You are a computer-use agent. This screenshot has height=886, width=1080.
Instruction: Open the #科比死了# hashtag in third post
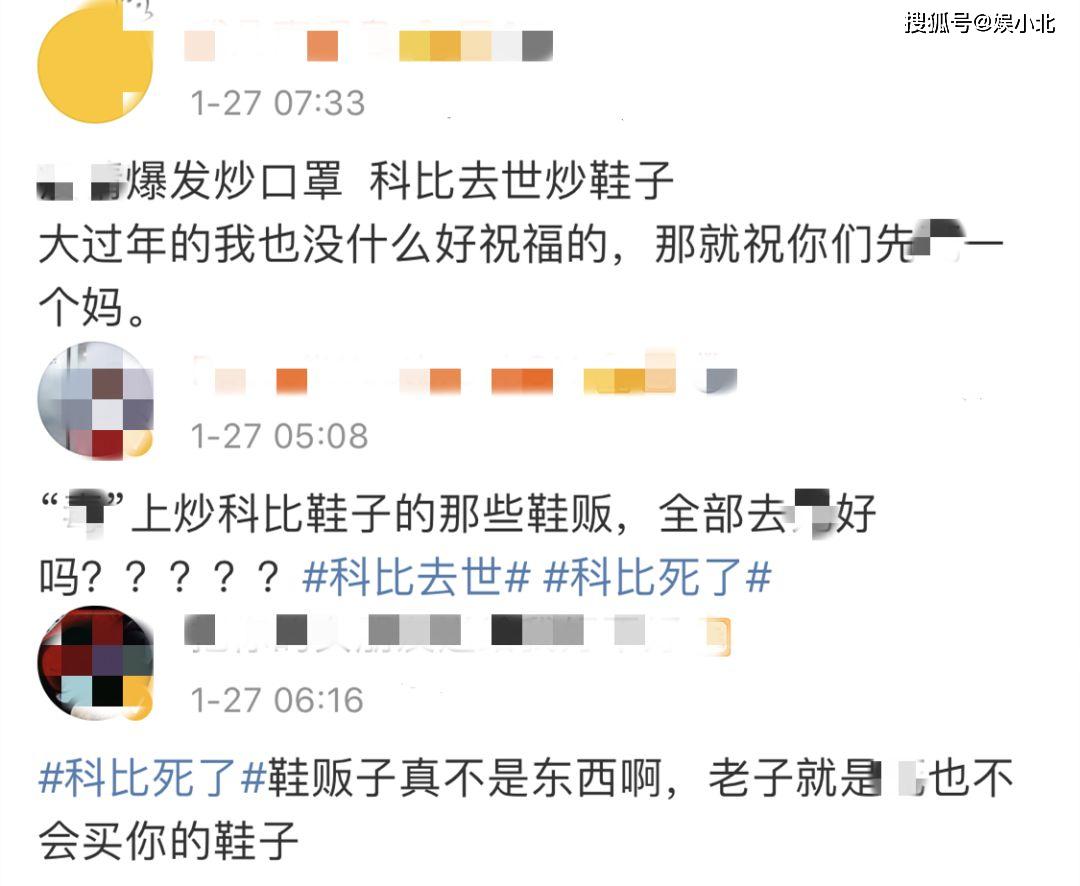coord(152,778)
